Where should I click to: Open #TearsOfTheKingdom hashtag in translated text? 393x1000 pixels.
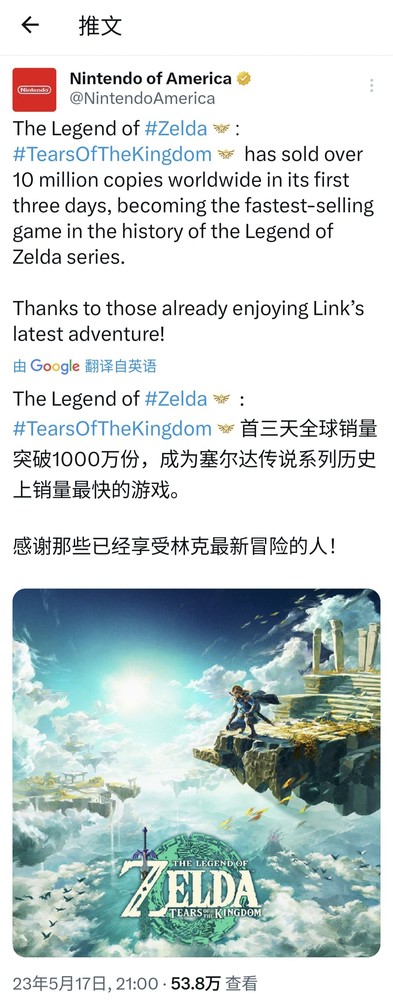tap(112, 428)
